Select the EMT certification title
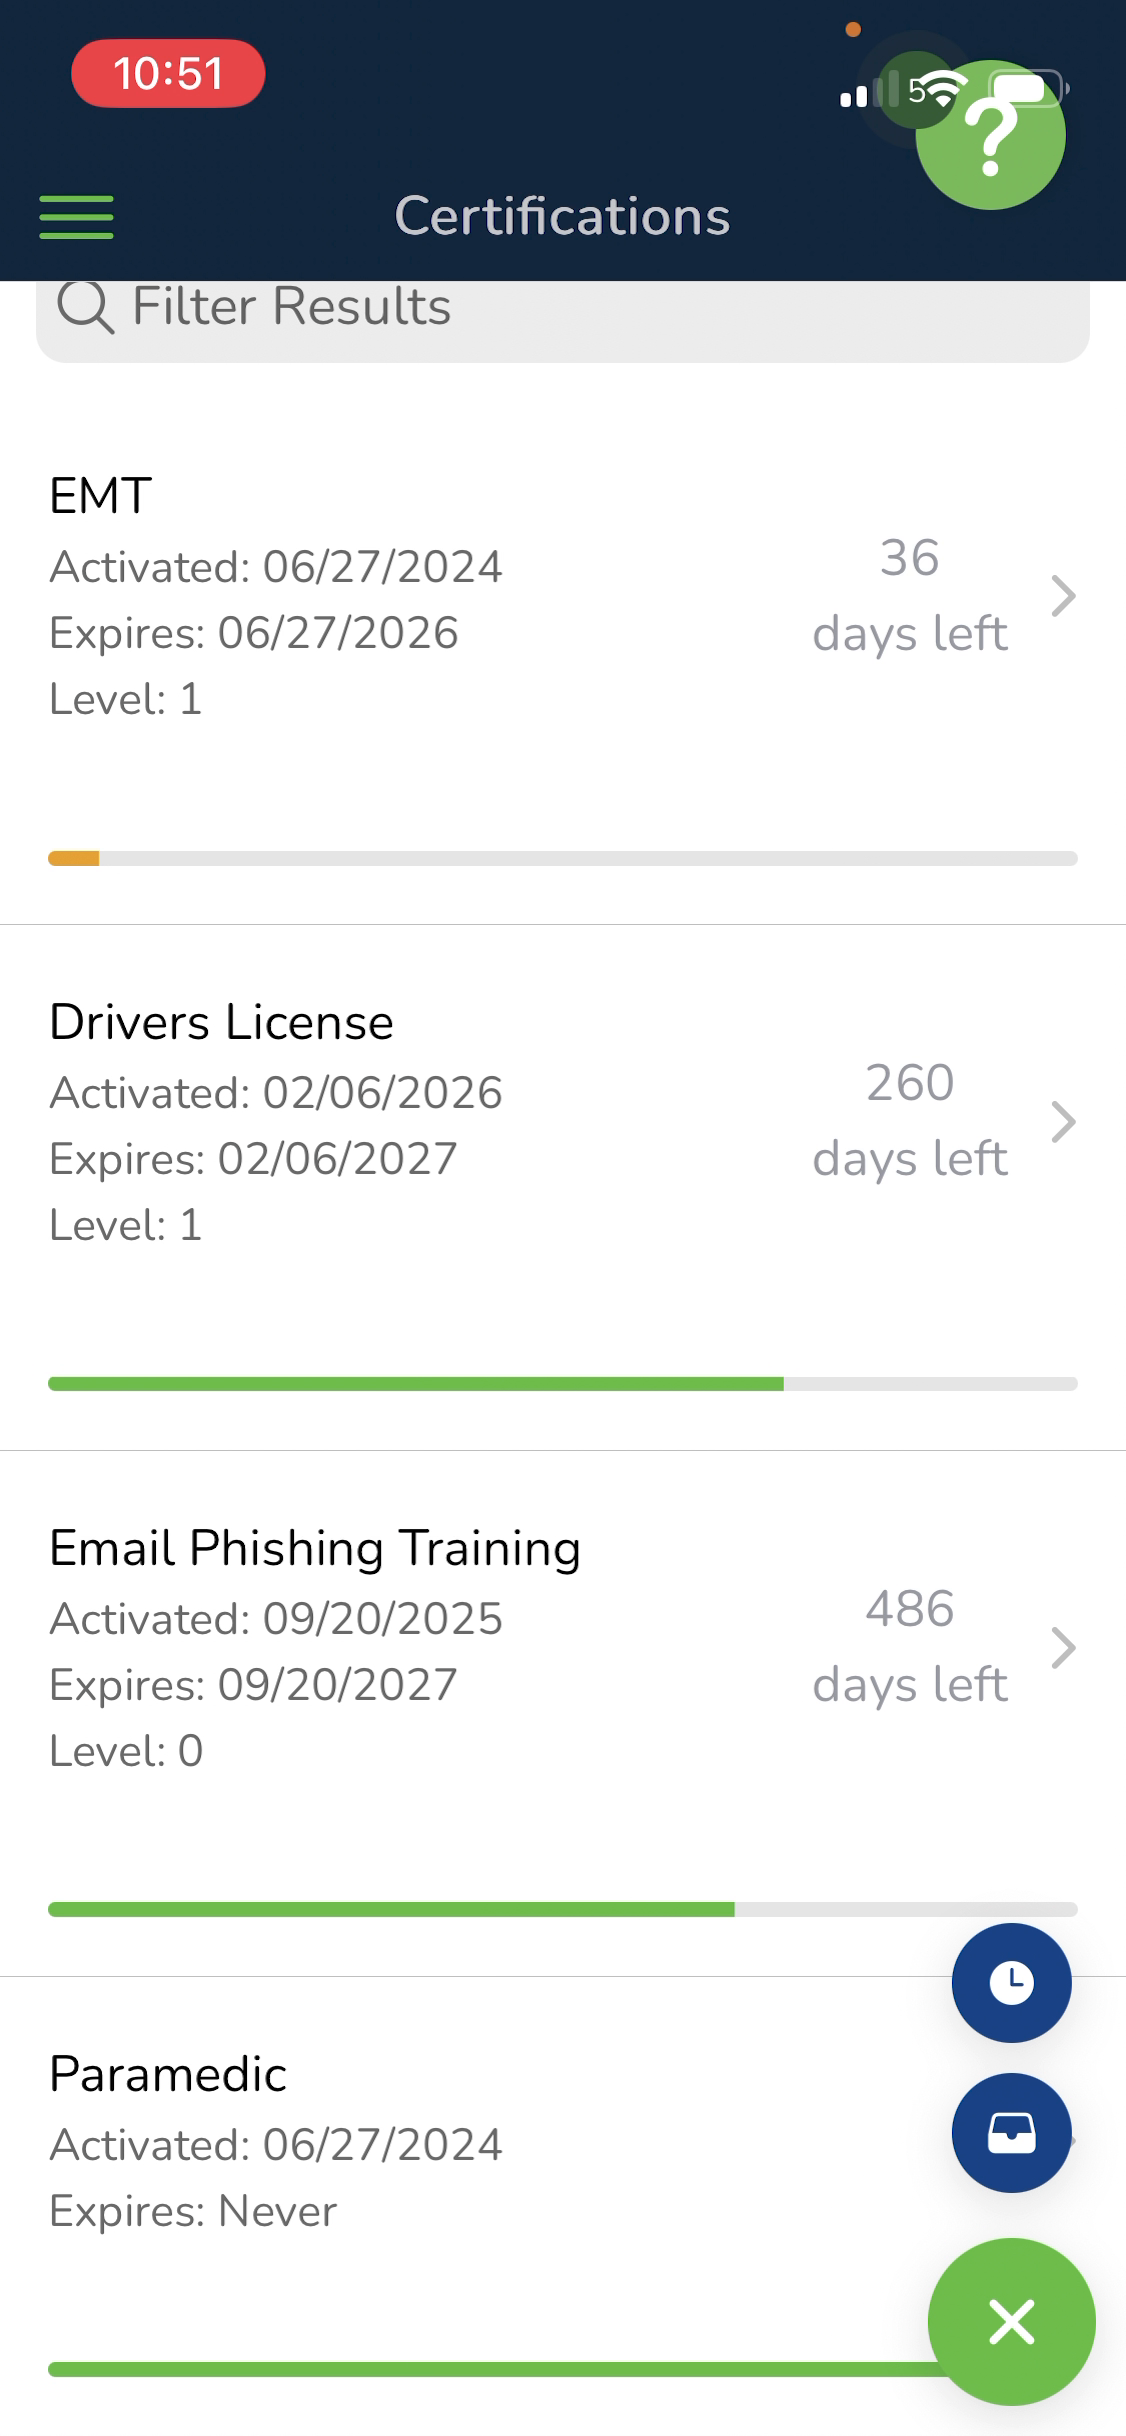Image resolution: width=1126 pixels, height=2436 pixels. pyautogui.click(x=101, y=496)
